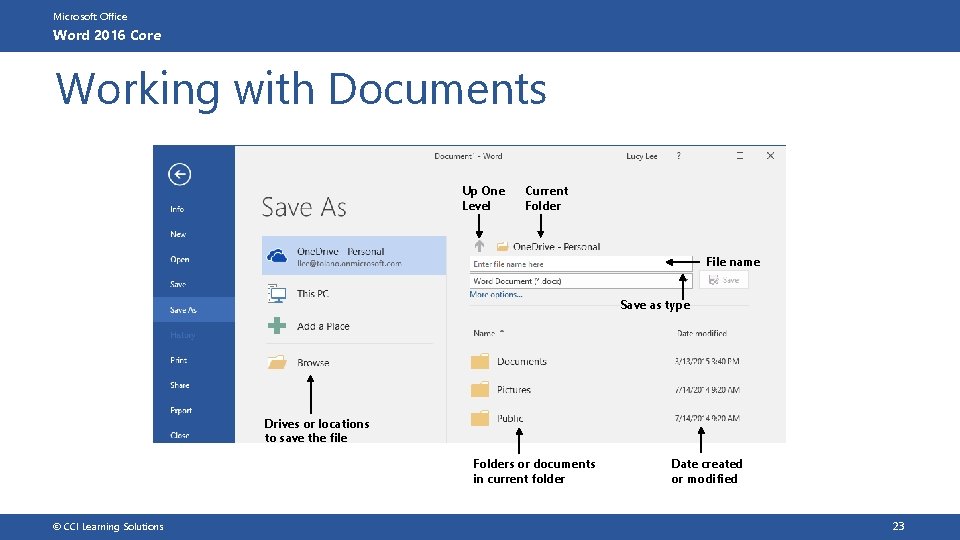Click the OneDrive cloud icon
960x540 pixels.
(x=277, y=256)
